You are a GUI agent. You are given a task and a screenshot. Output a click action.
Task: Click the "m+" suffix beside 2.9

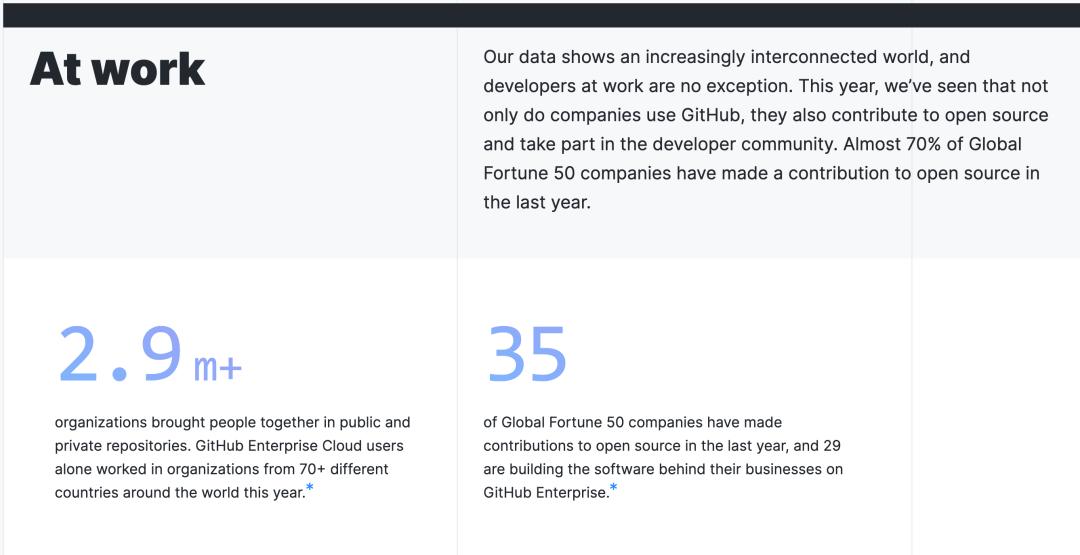[218, 368]
